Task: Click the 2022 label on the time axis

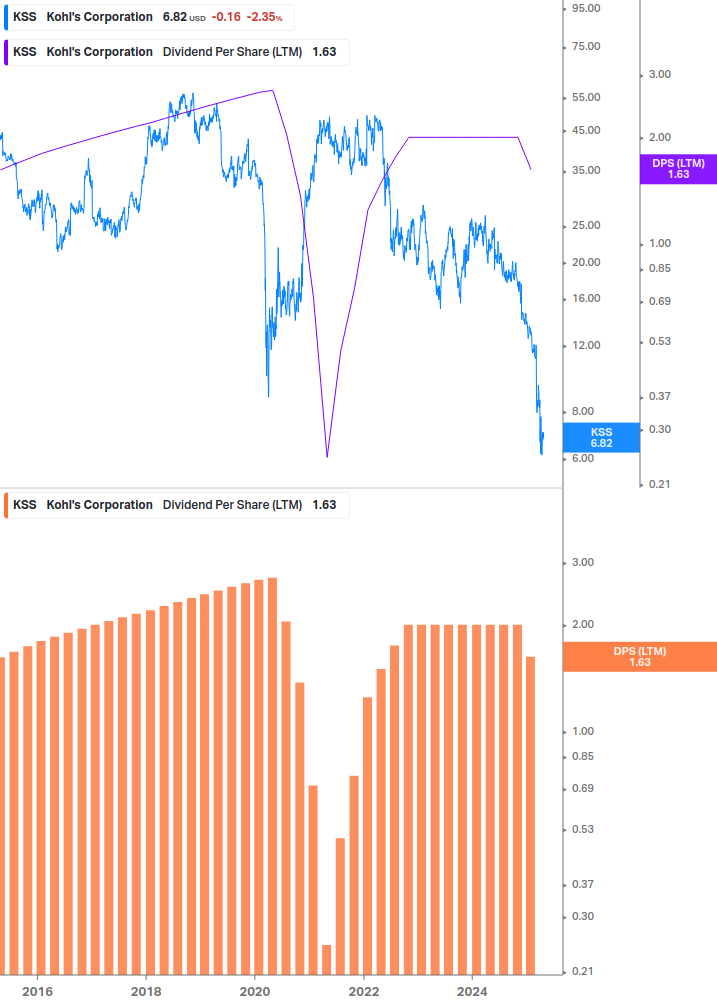Action: click(364, 992)
